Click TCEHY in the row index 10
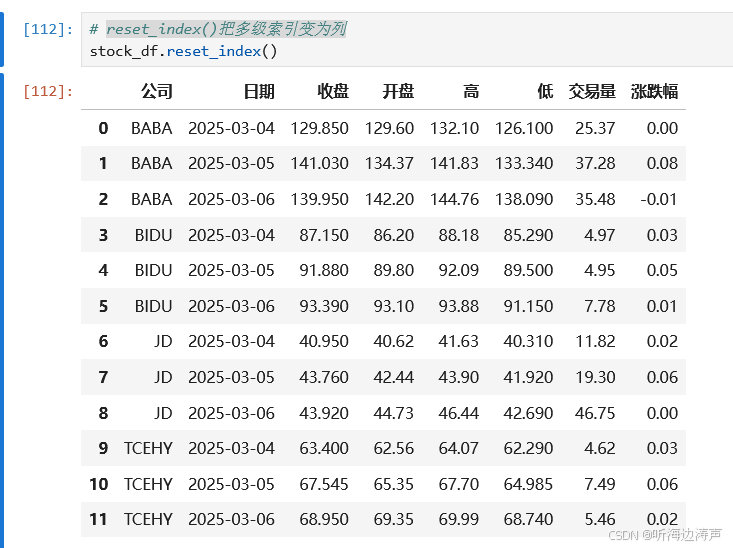Image resolution: width=733 pixels, height=548 pixels. pyautogui.click(x=148, y=484)
